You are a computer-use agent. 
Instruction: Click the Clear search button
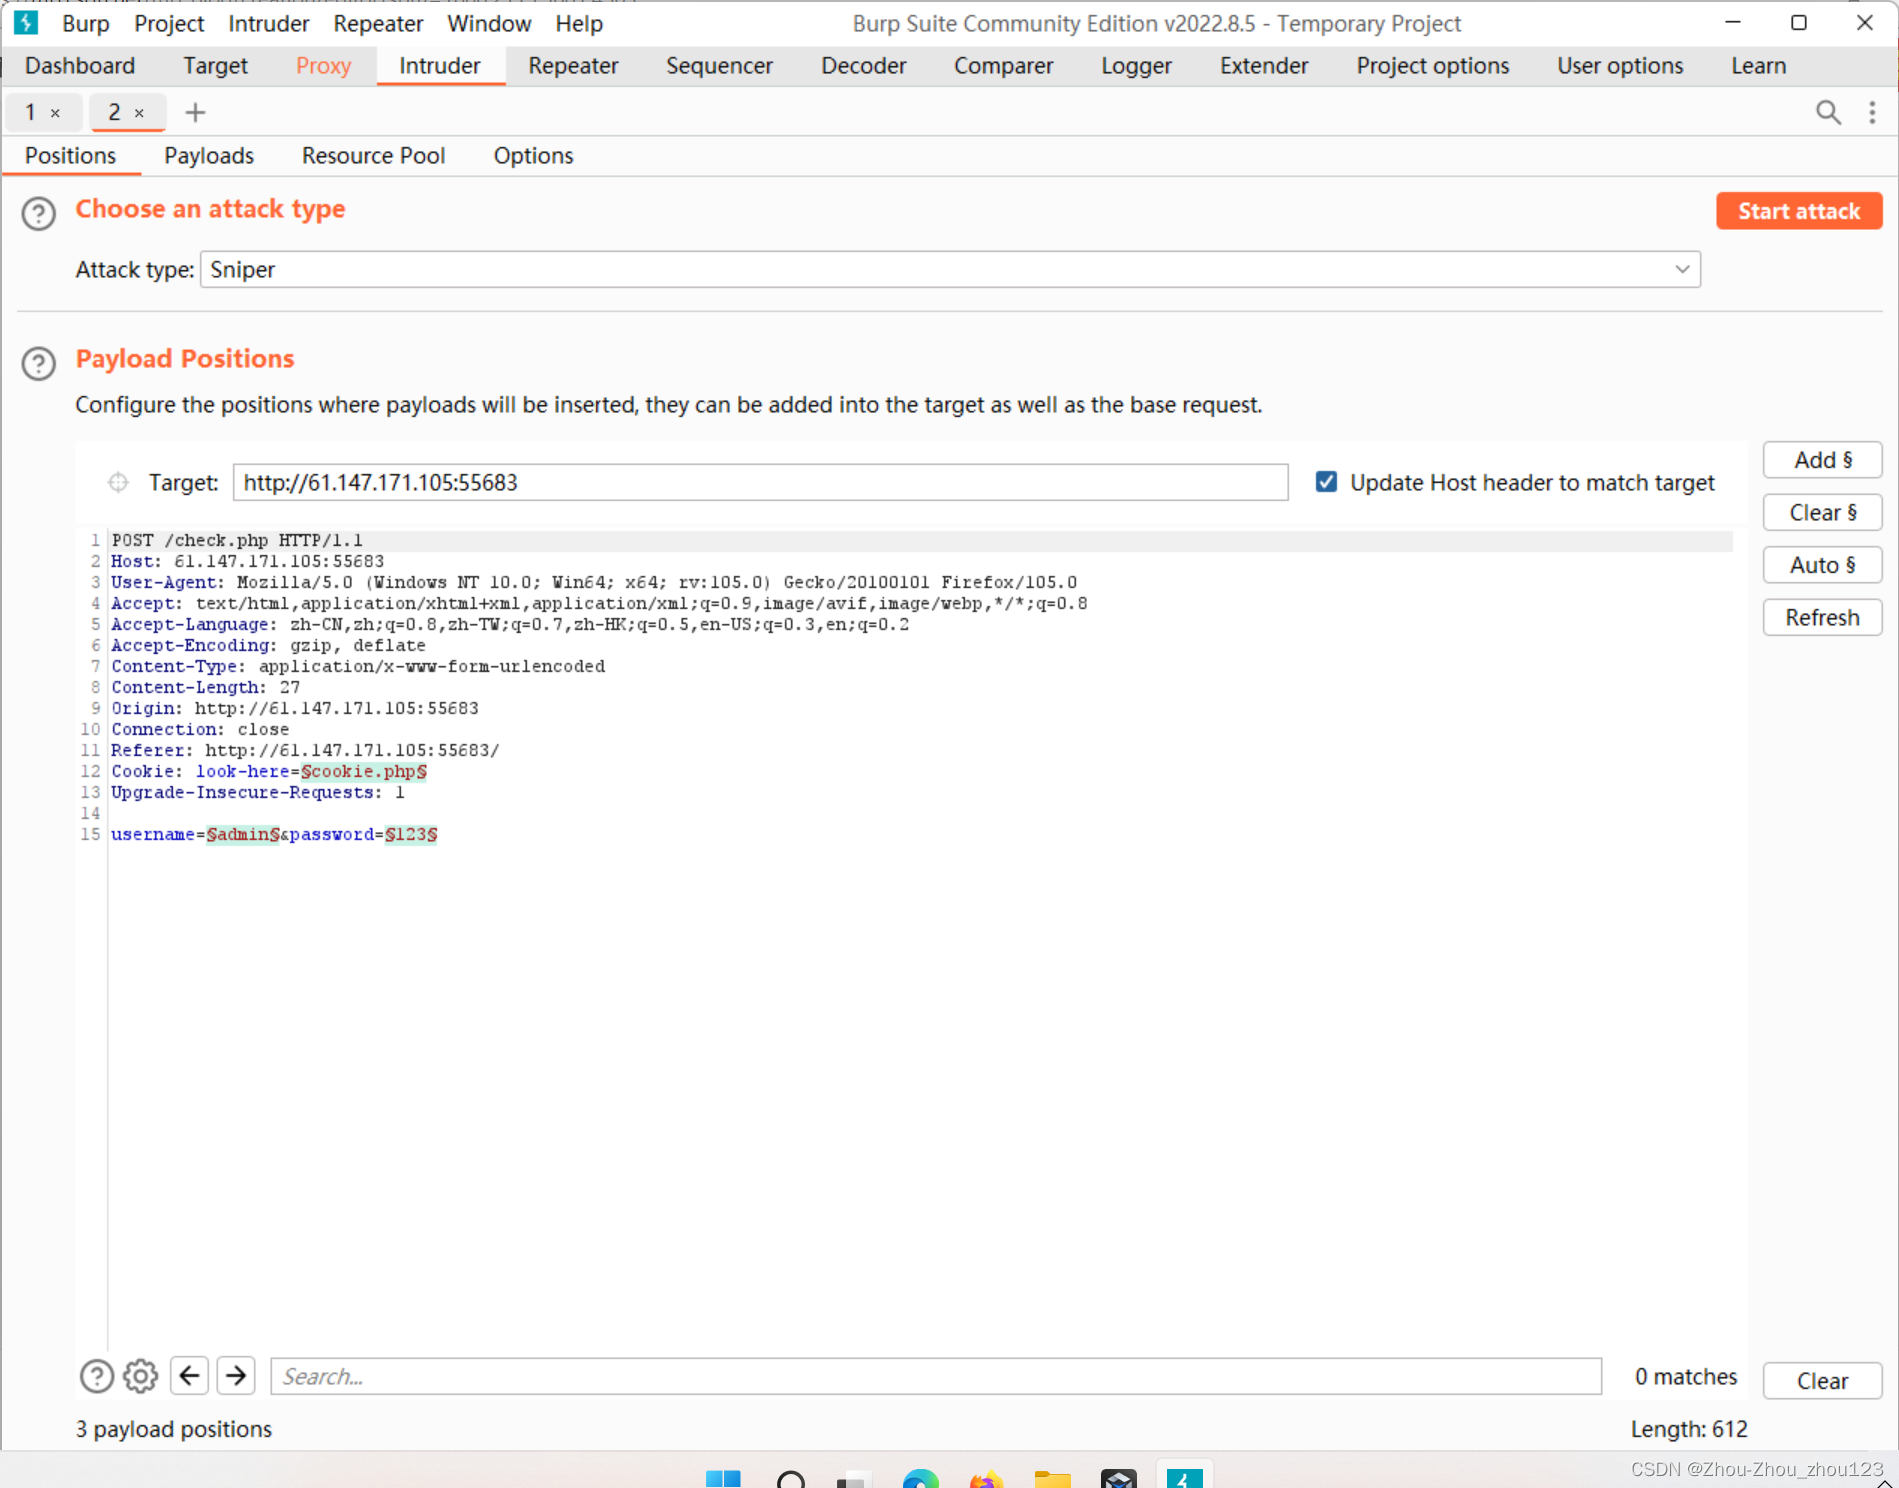click(1822, 1381)
